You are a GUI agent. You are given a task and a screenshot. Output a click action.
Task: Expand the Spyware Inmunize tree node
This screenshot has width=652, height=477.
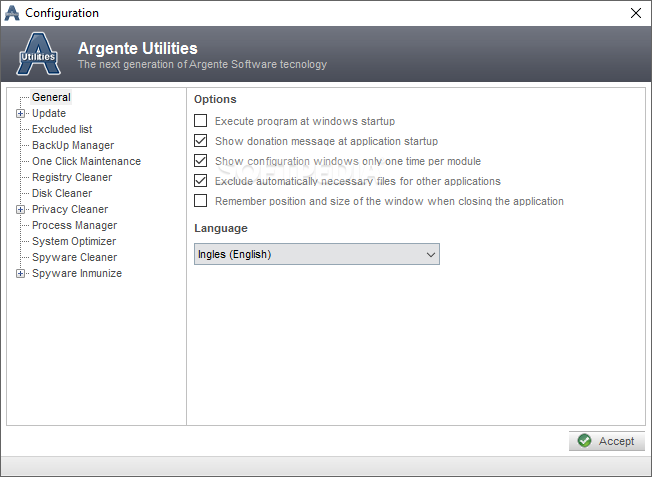(x=20, y=274)
